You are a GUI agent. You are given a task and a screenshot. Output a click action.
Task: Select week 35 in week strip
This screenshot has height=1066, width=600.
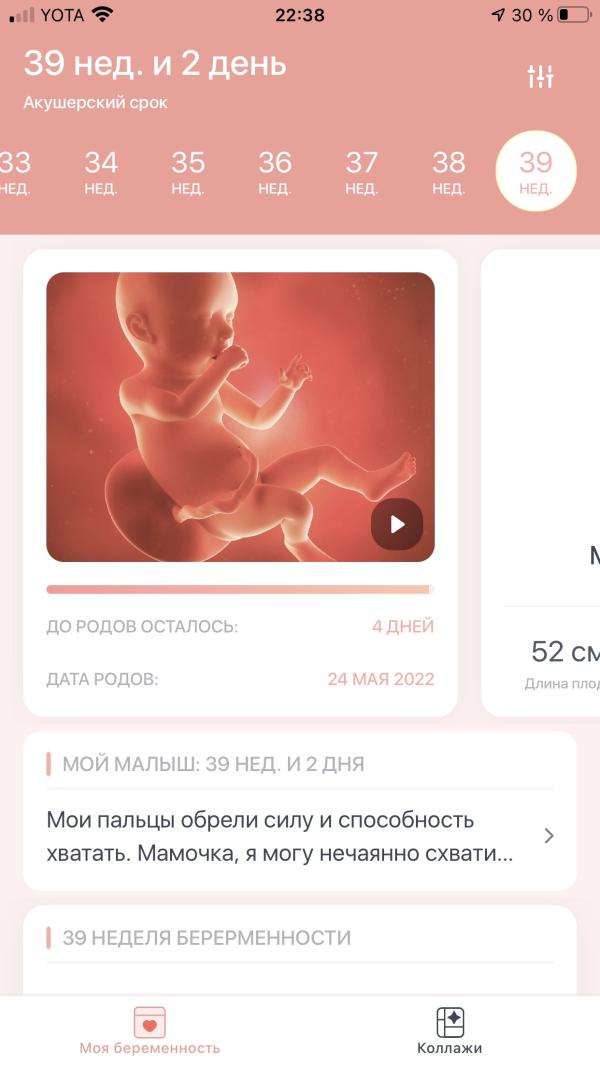click(188, 172)
